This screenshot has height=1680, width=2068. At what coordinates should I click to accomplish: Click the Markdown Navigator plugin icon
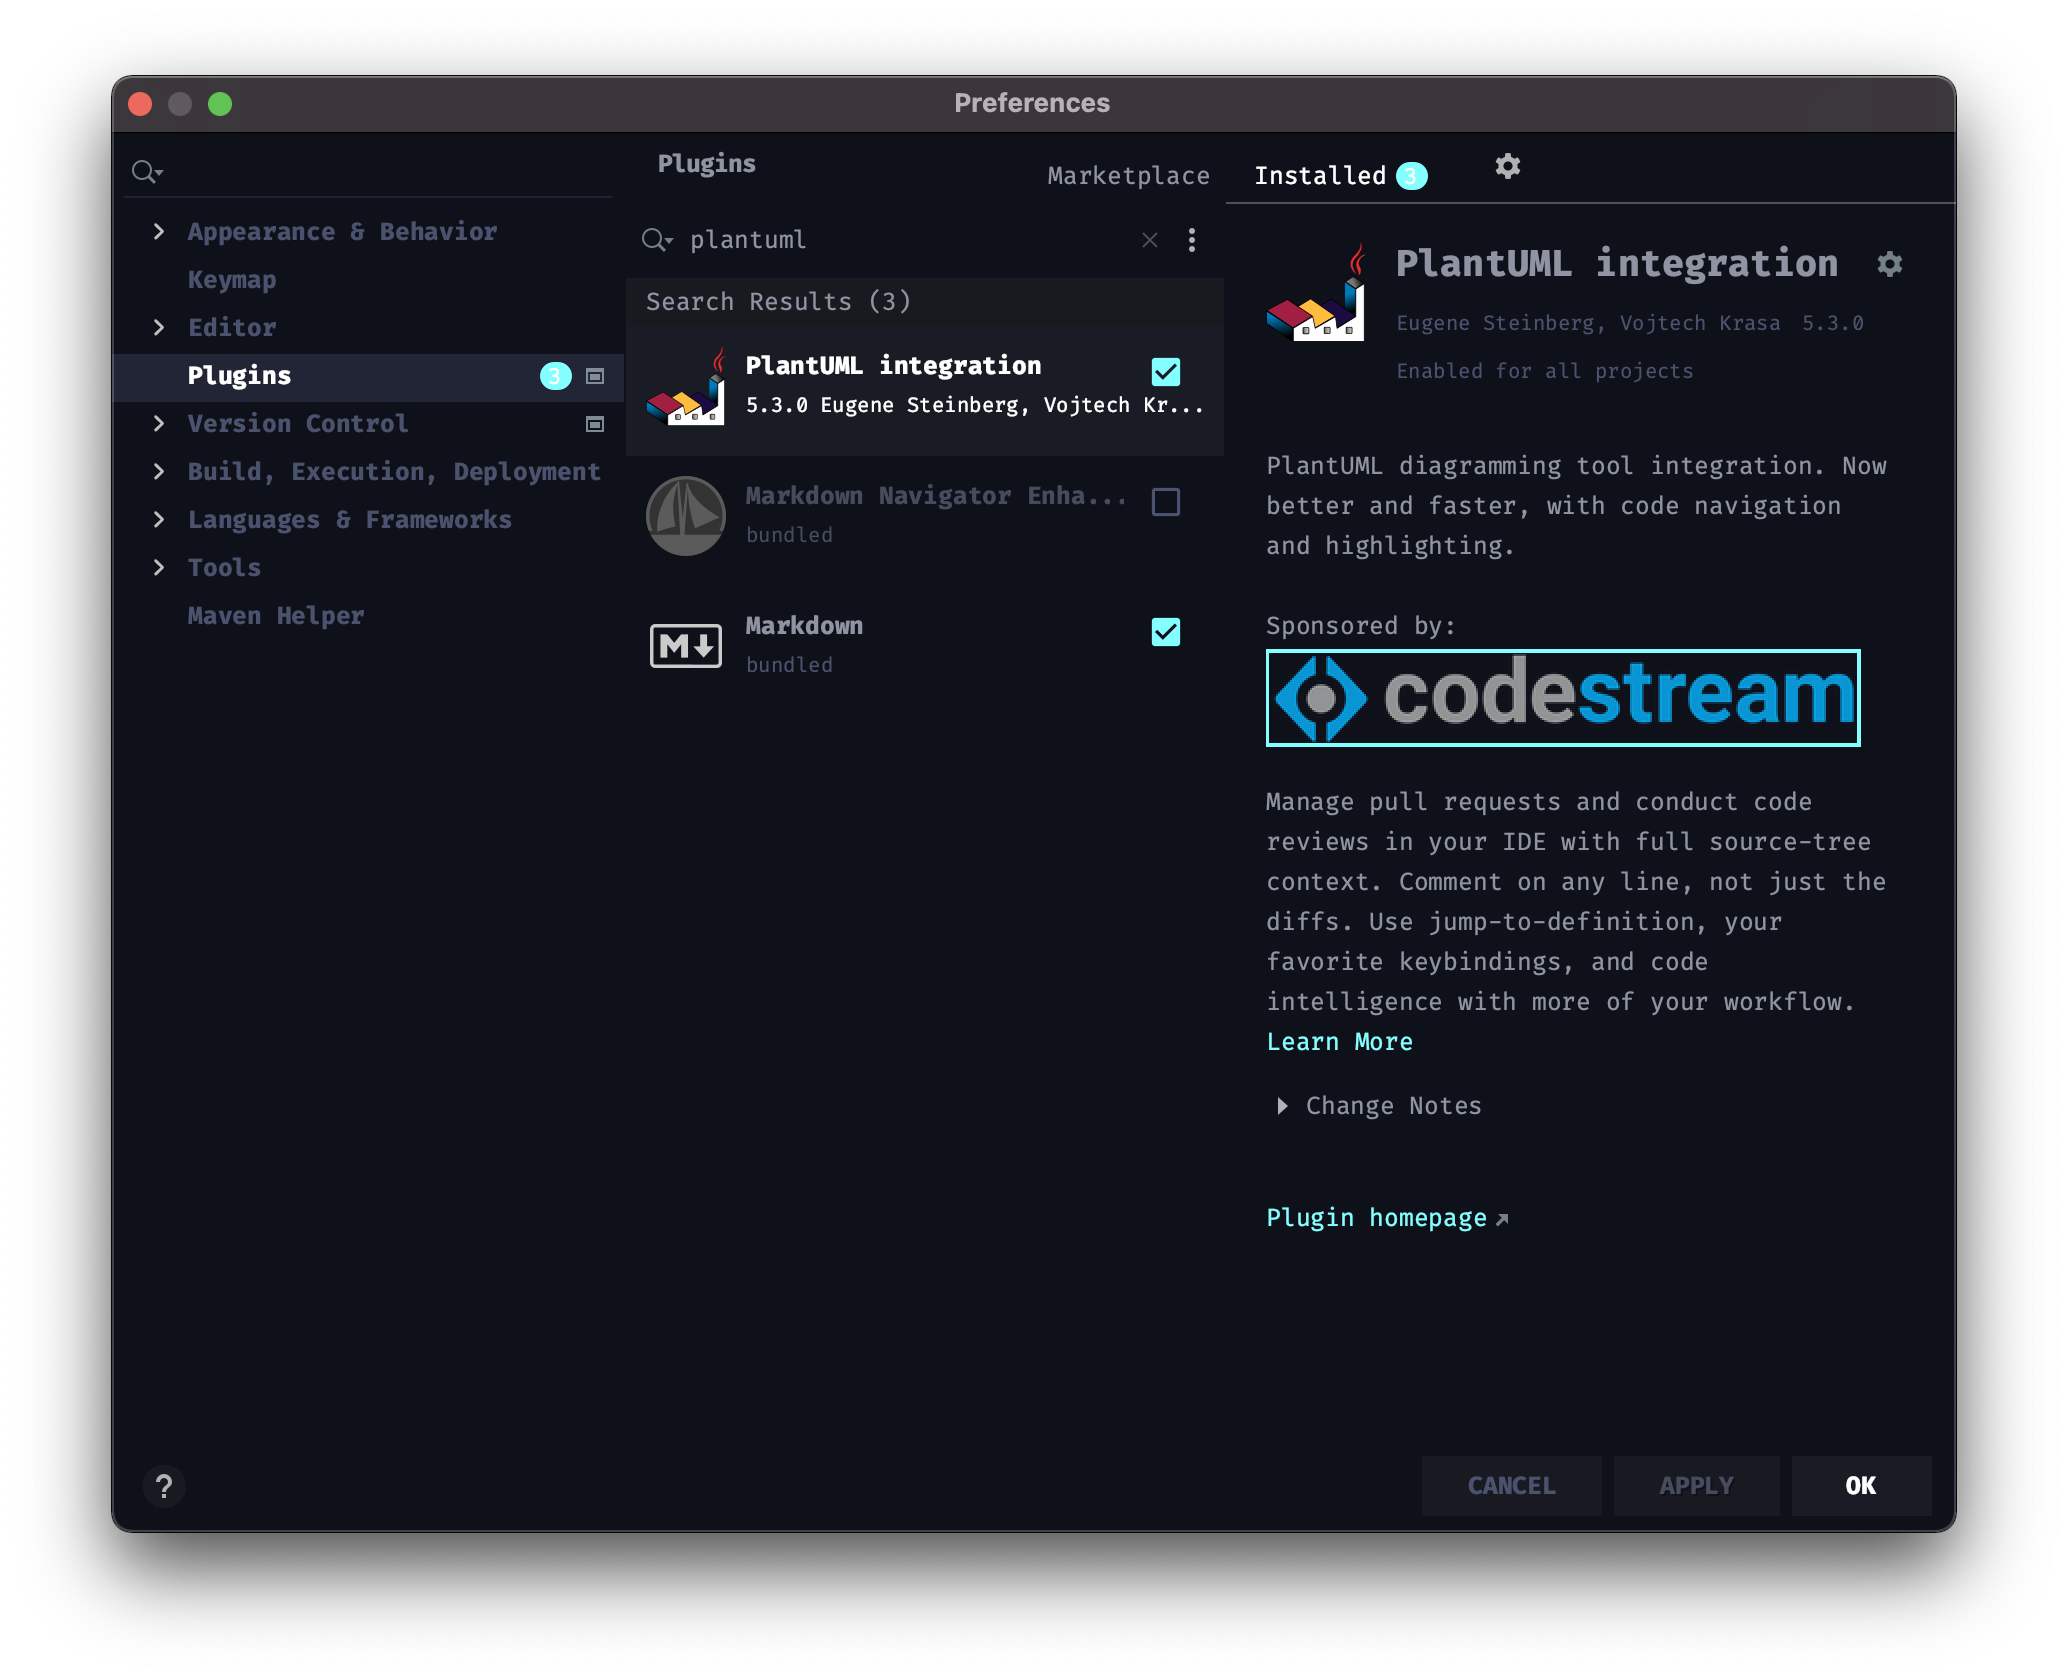[x=685, y=515]
